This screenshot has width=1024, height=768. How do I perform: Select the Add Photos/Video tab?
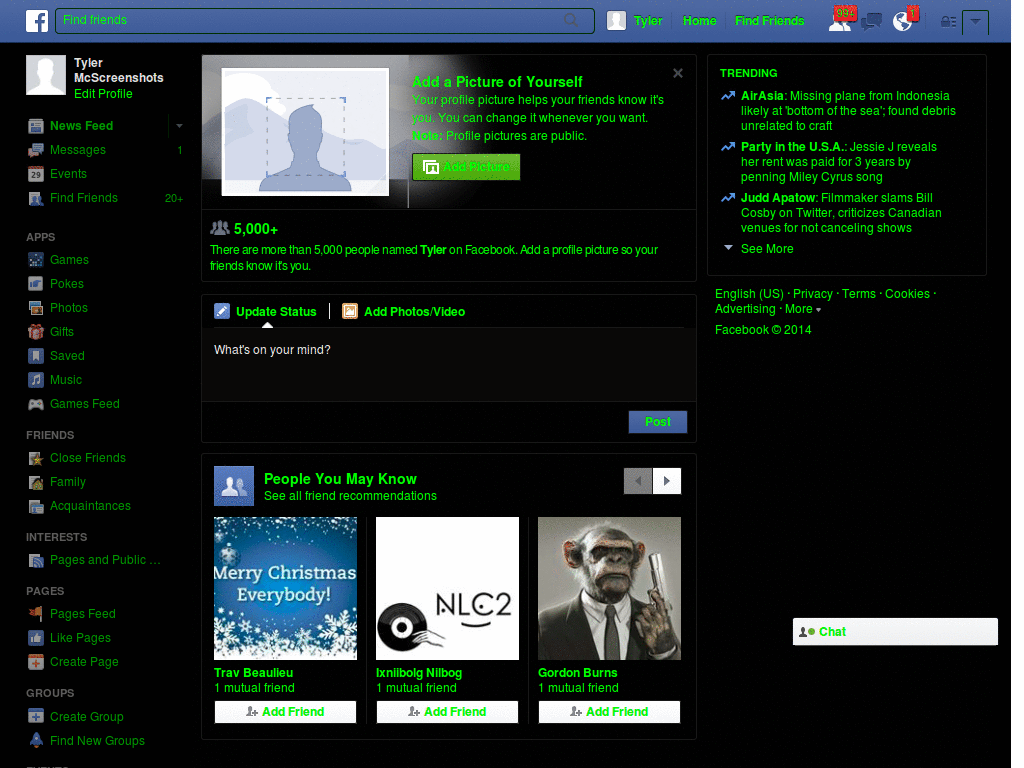tap(404, 312)
